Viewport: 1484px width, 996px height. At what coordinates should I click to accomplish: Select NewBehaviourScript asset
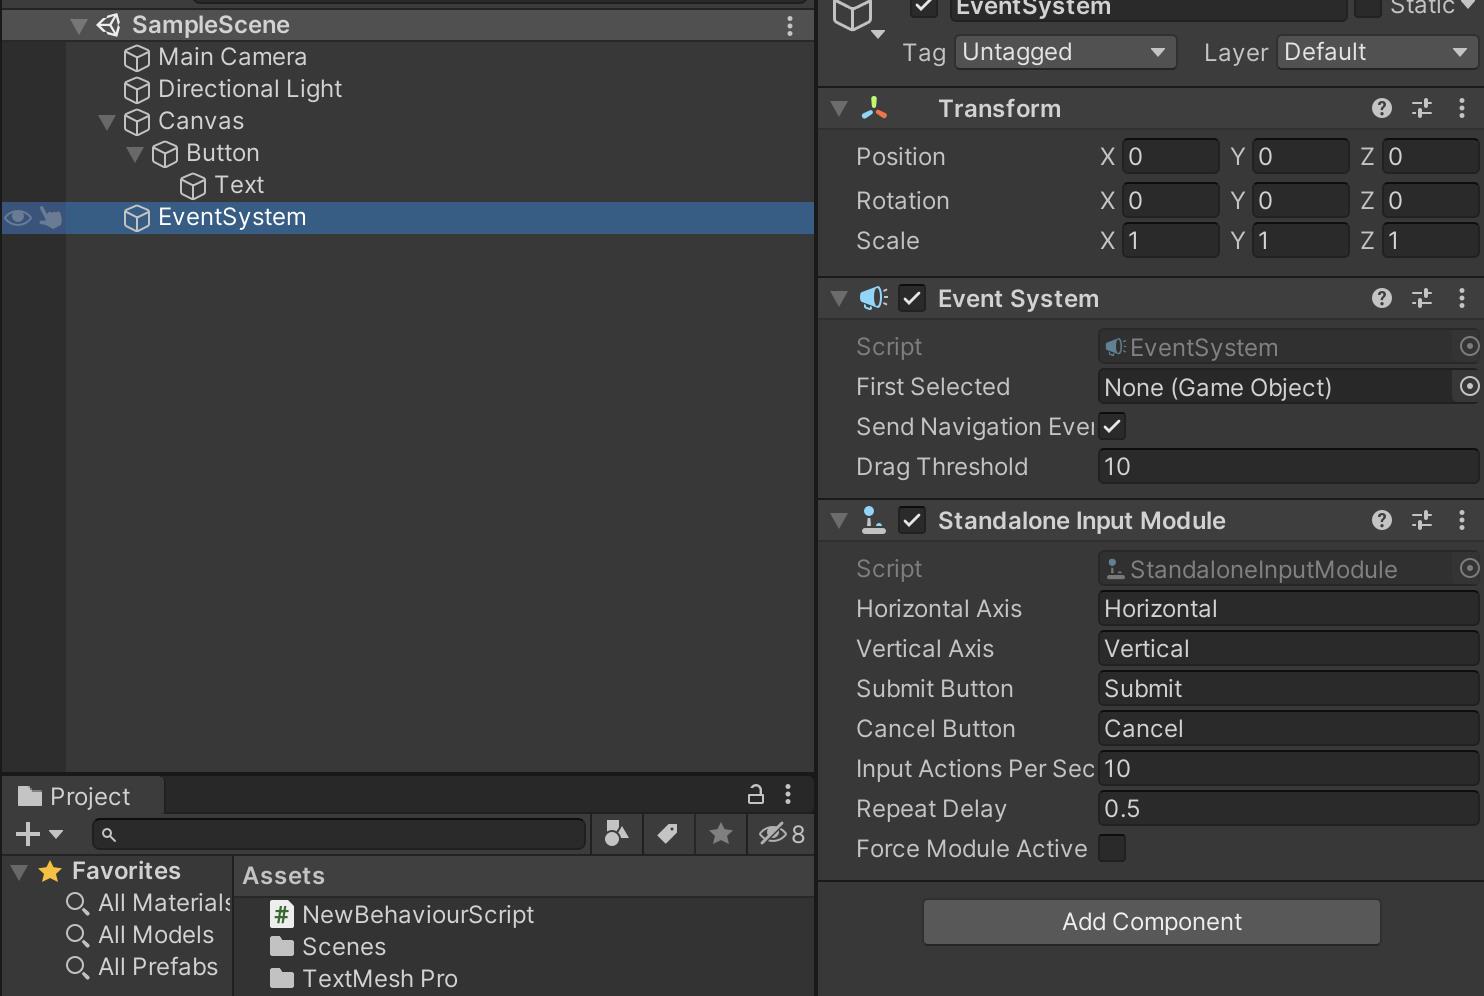[x=418, y=915]
